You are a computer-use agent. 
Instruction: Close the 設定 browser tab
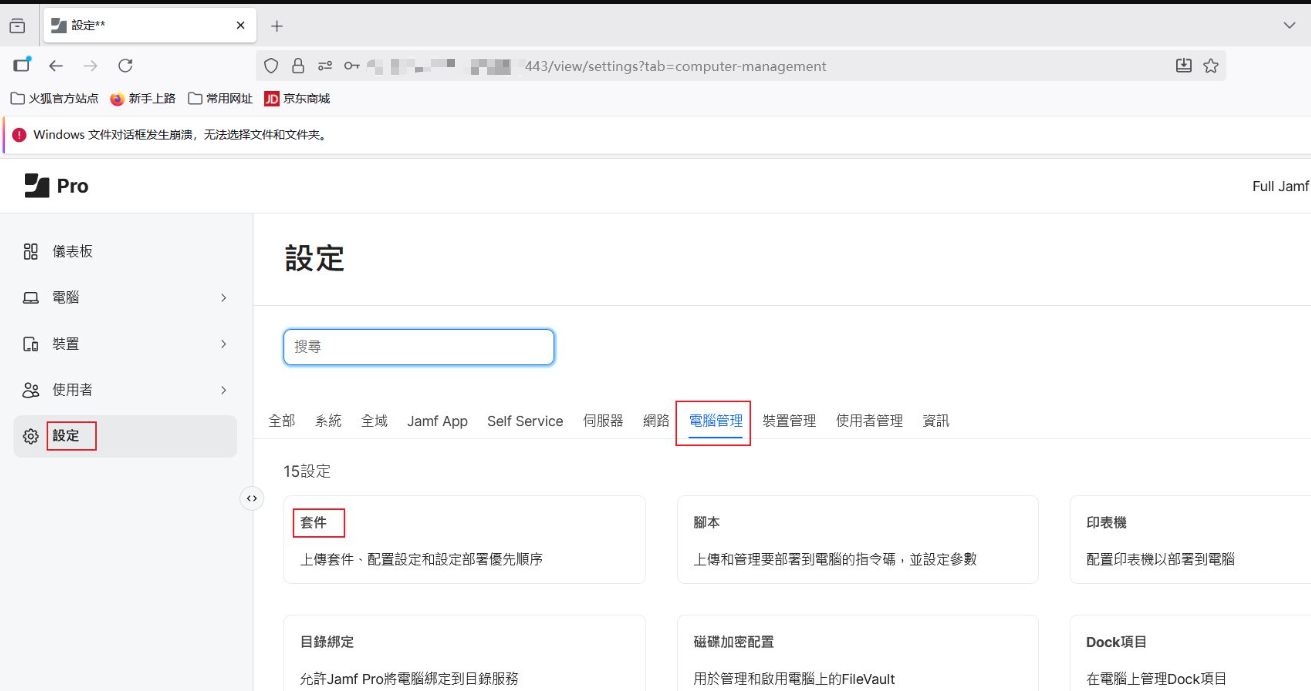pos(240,25)
